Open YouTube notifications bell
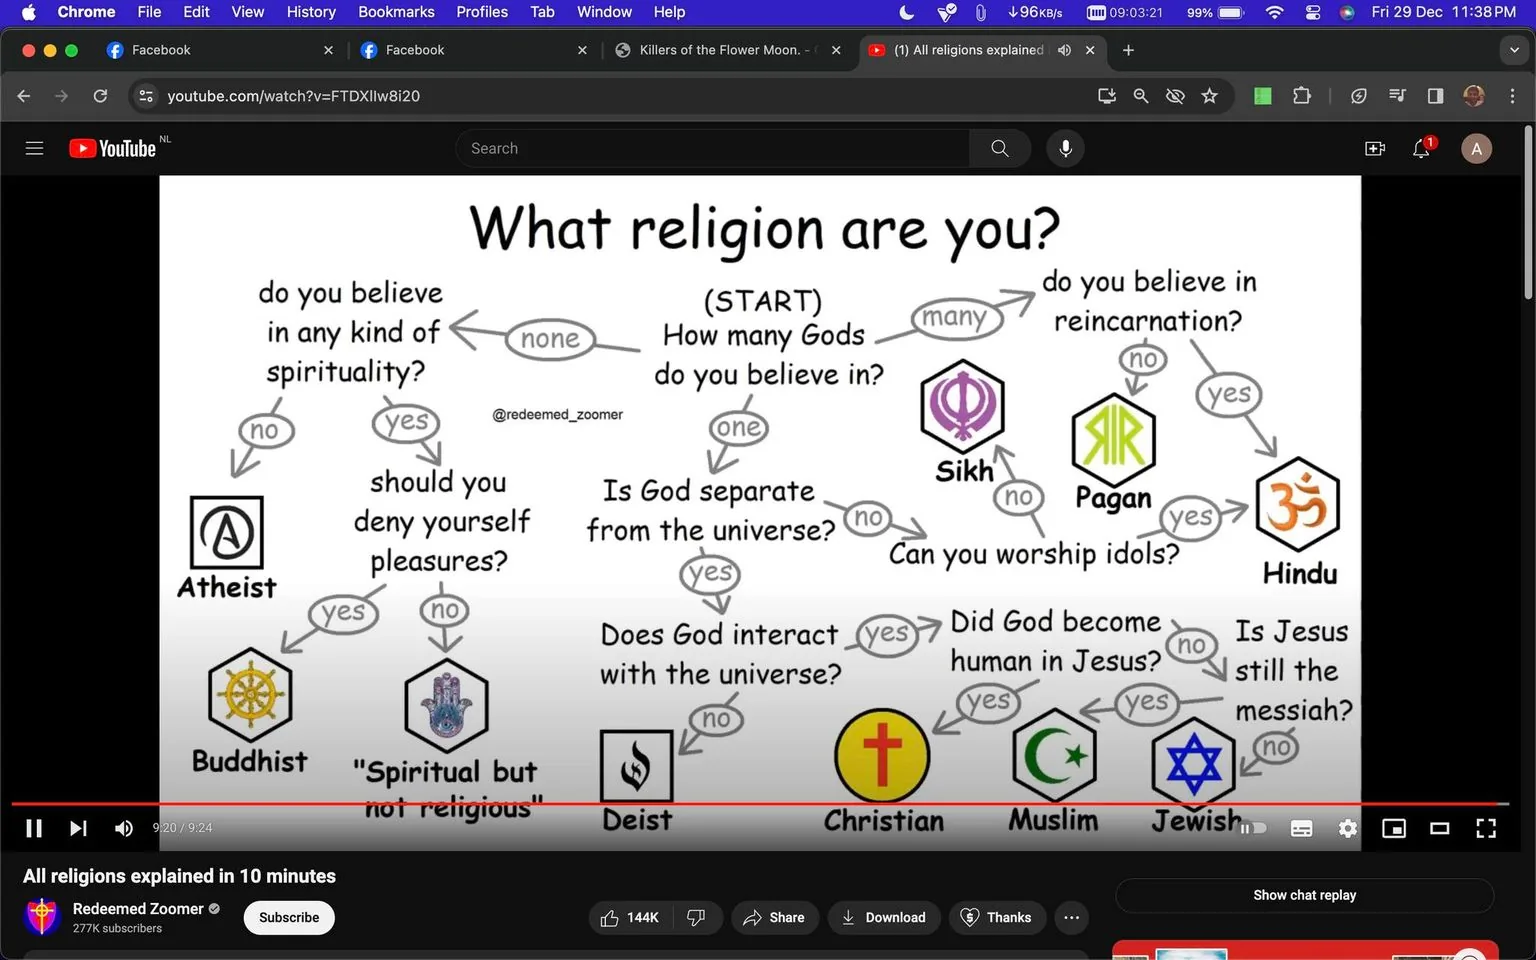 1420,148
